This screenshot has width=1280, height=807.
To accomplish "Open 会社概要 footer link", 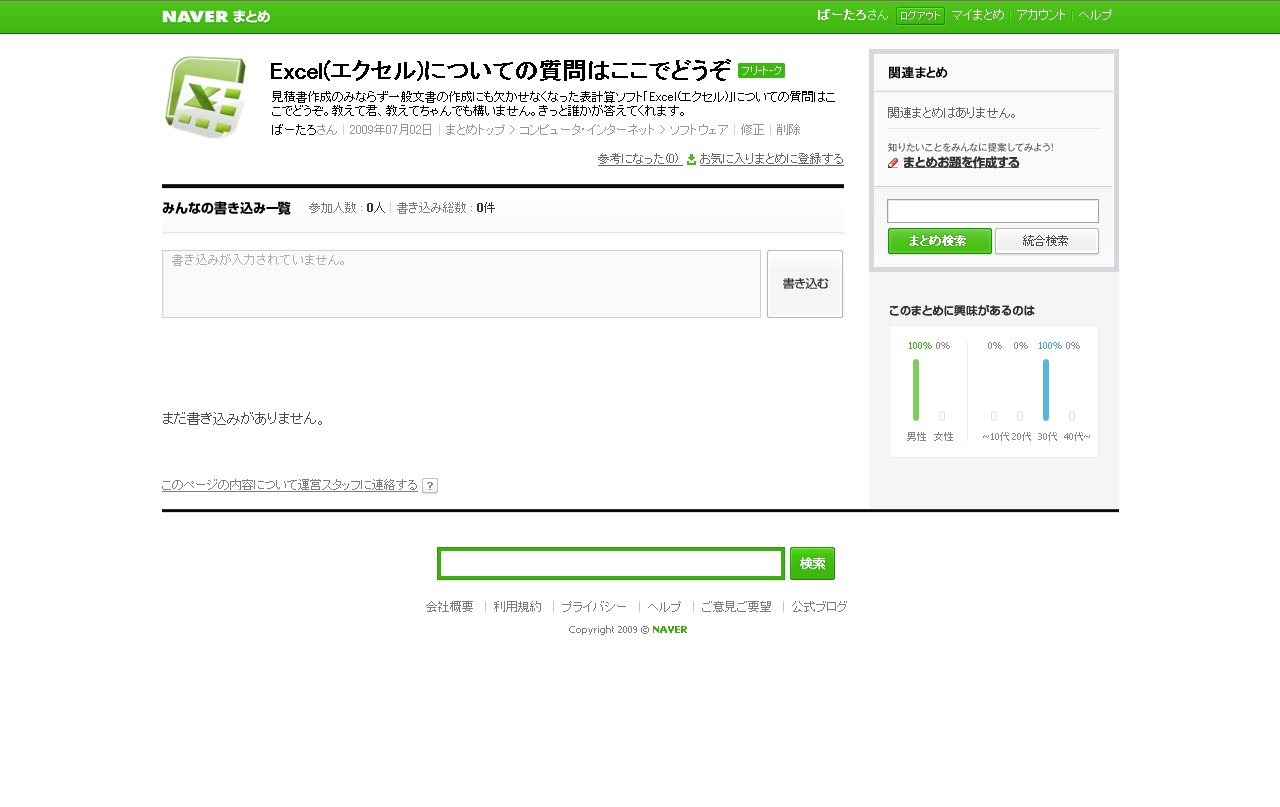I will (450, 607).
